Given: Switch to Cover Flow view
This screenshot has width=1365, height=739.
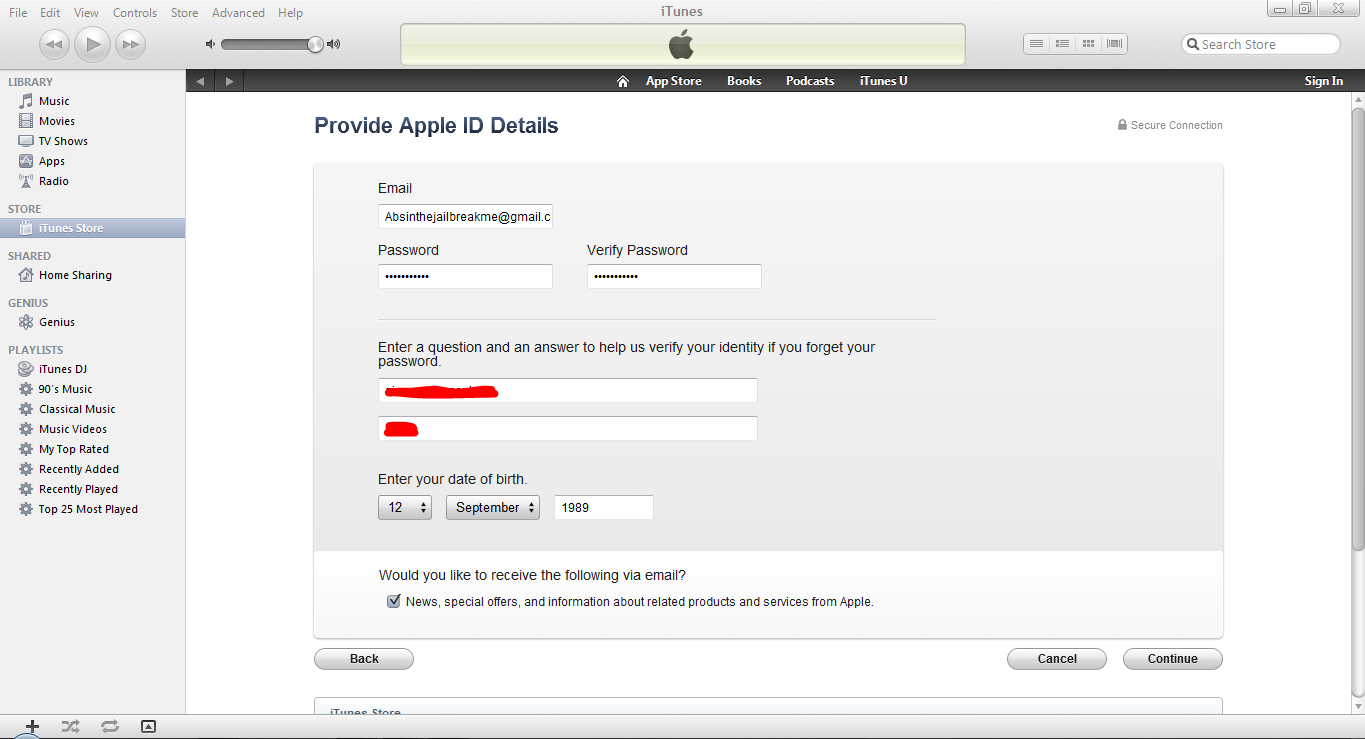Looking at the screenshot, I should 1114,44.
